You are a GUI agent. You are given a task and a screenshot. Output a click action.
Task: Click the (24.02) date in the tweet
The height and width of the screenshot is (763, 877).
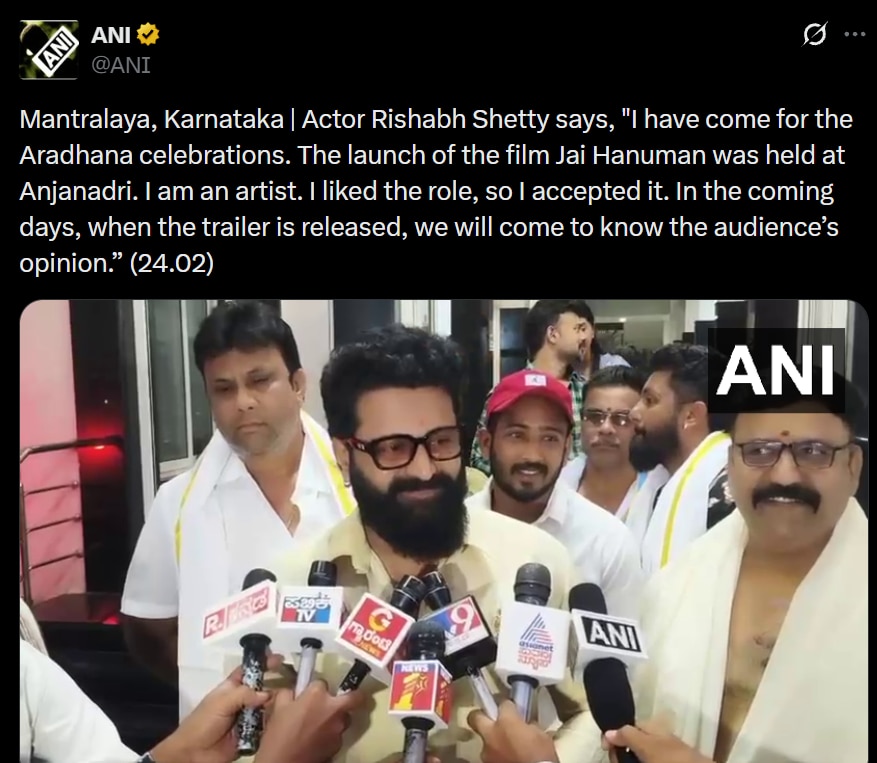coord(172,263)
